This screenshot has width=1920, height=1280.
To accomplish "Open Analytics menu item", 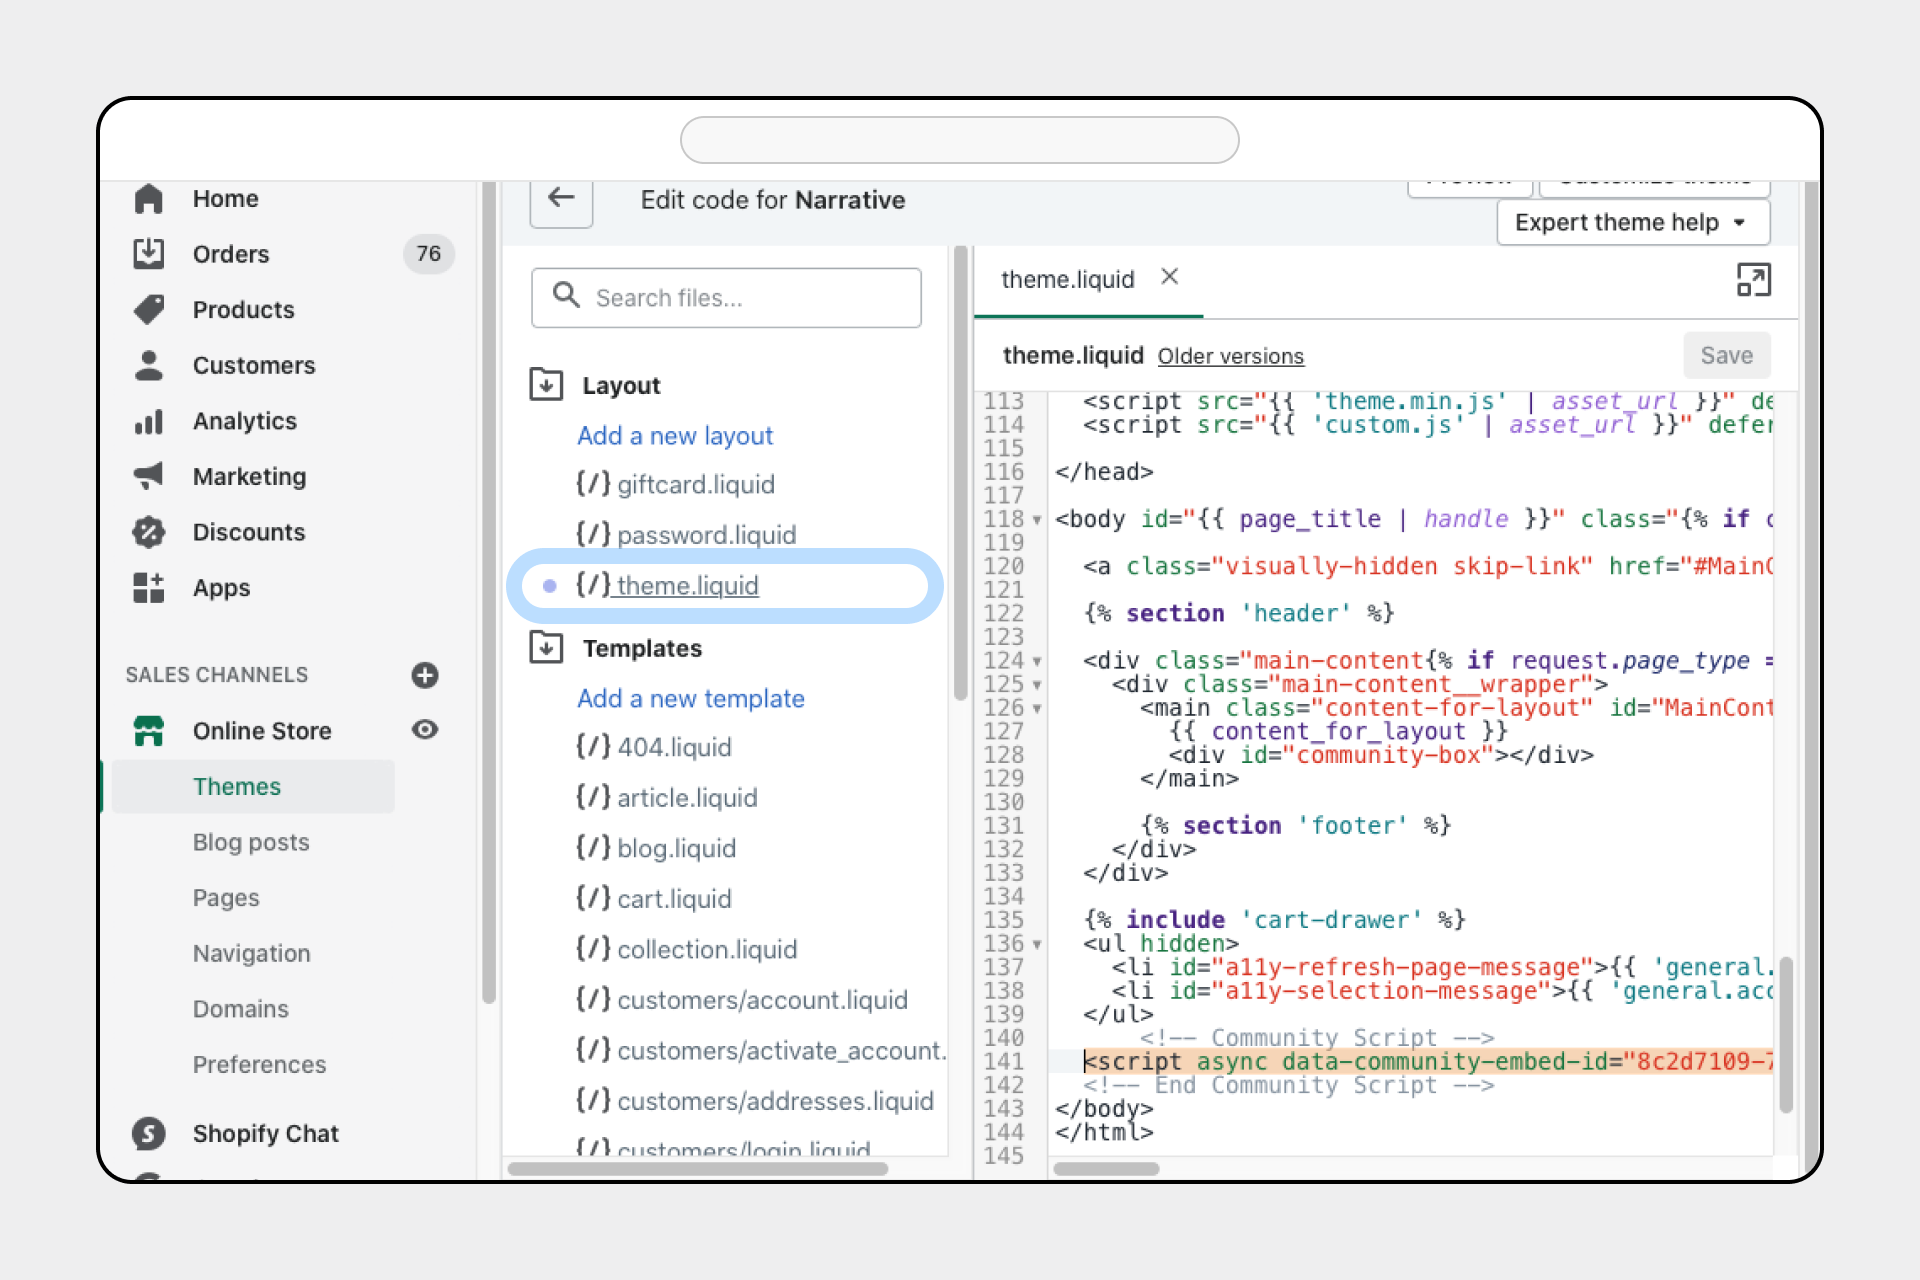I will tap(245, 421).
